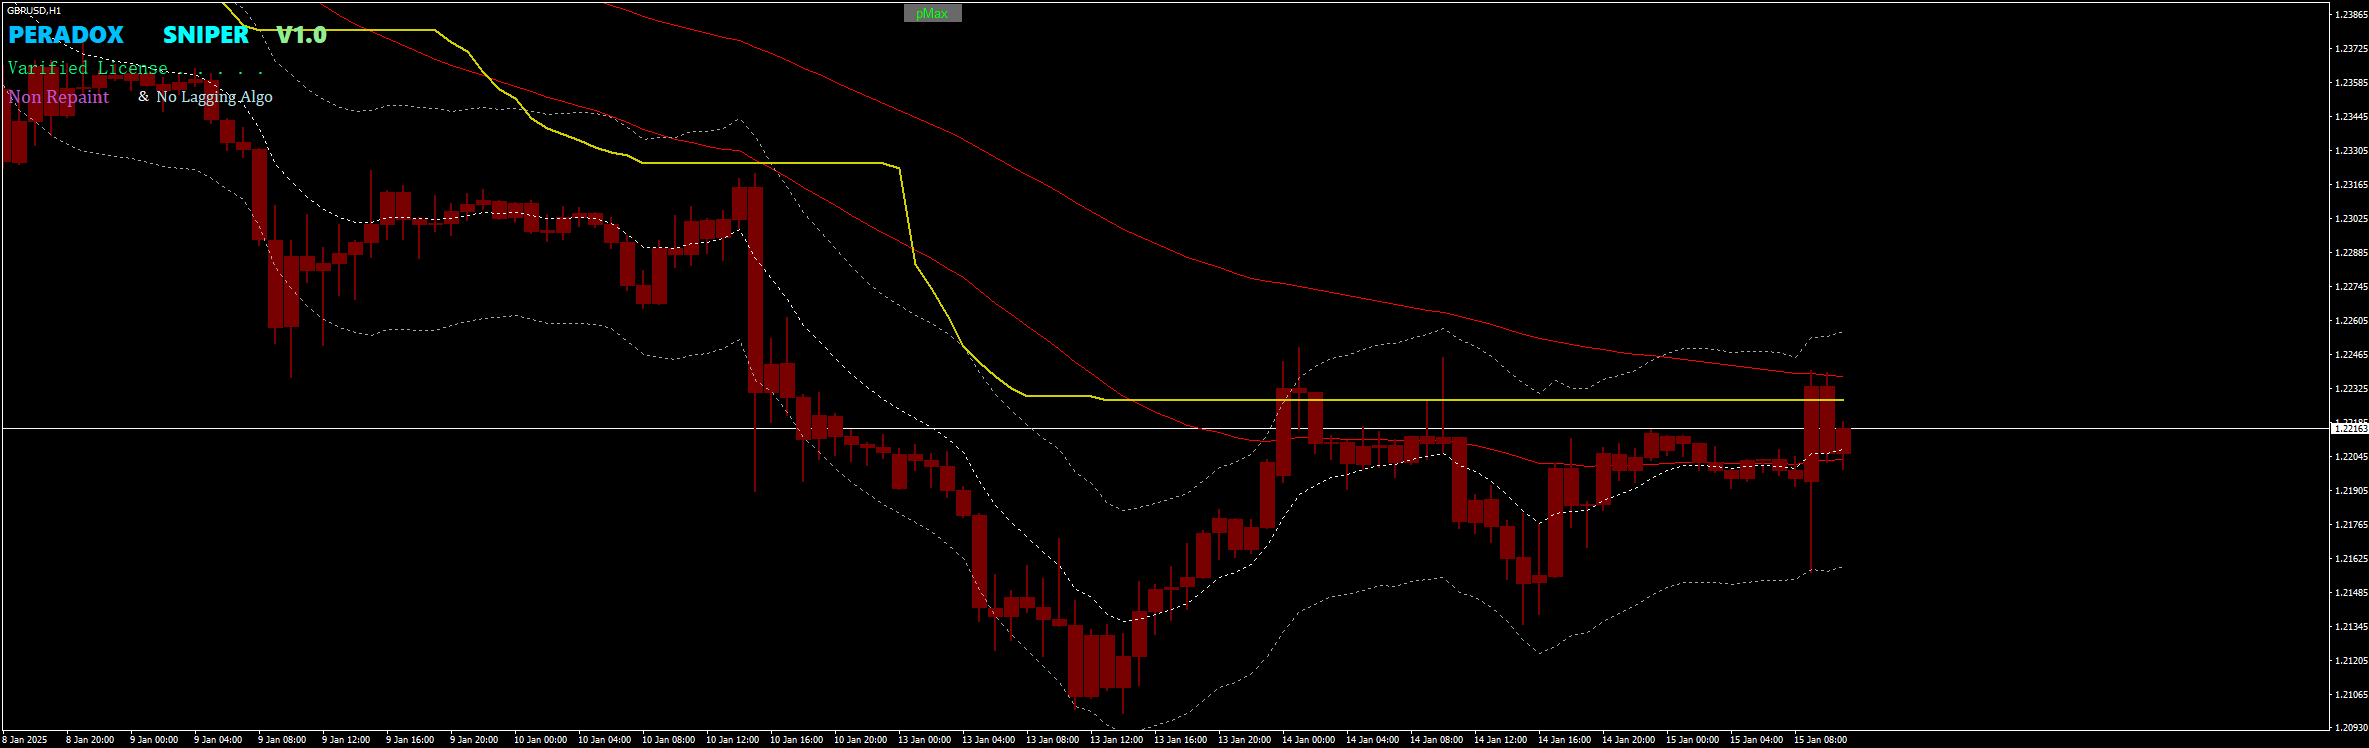Screen dimensions: 2369x748
Task: Click the 10 Jan 12:00 time label
Action: pos(733,740)
